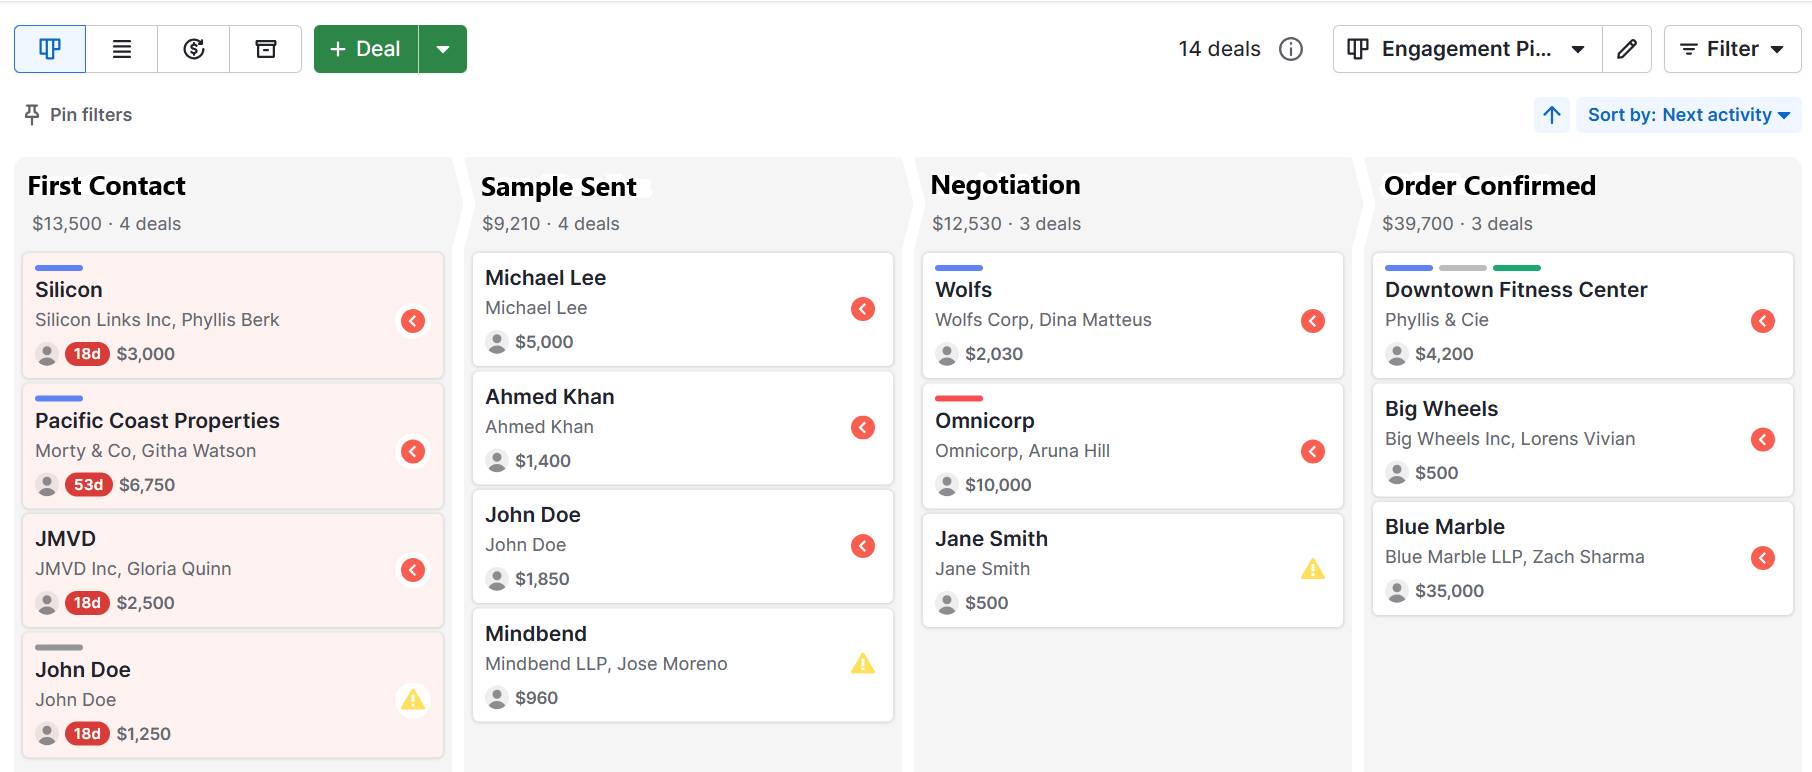Click "Morty & Co, Githa Watson" text
The image size is (1812, 772).
[146, 451]
